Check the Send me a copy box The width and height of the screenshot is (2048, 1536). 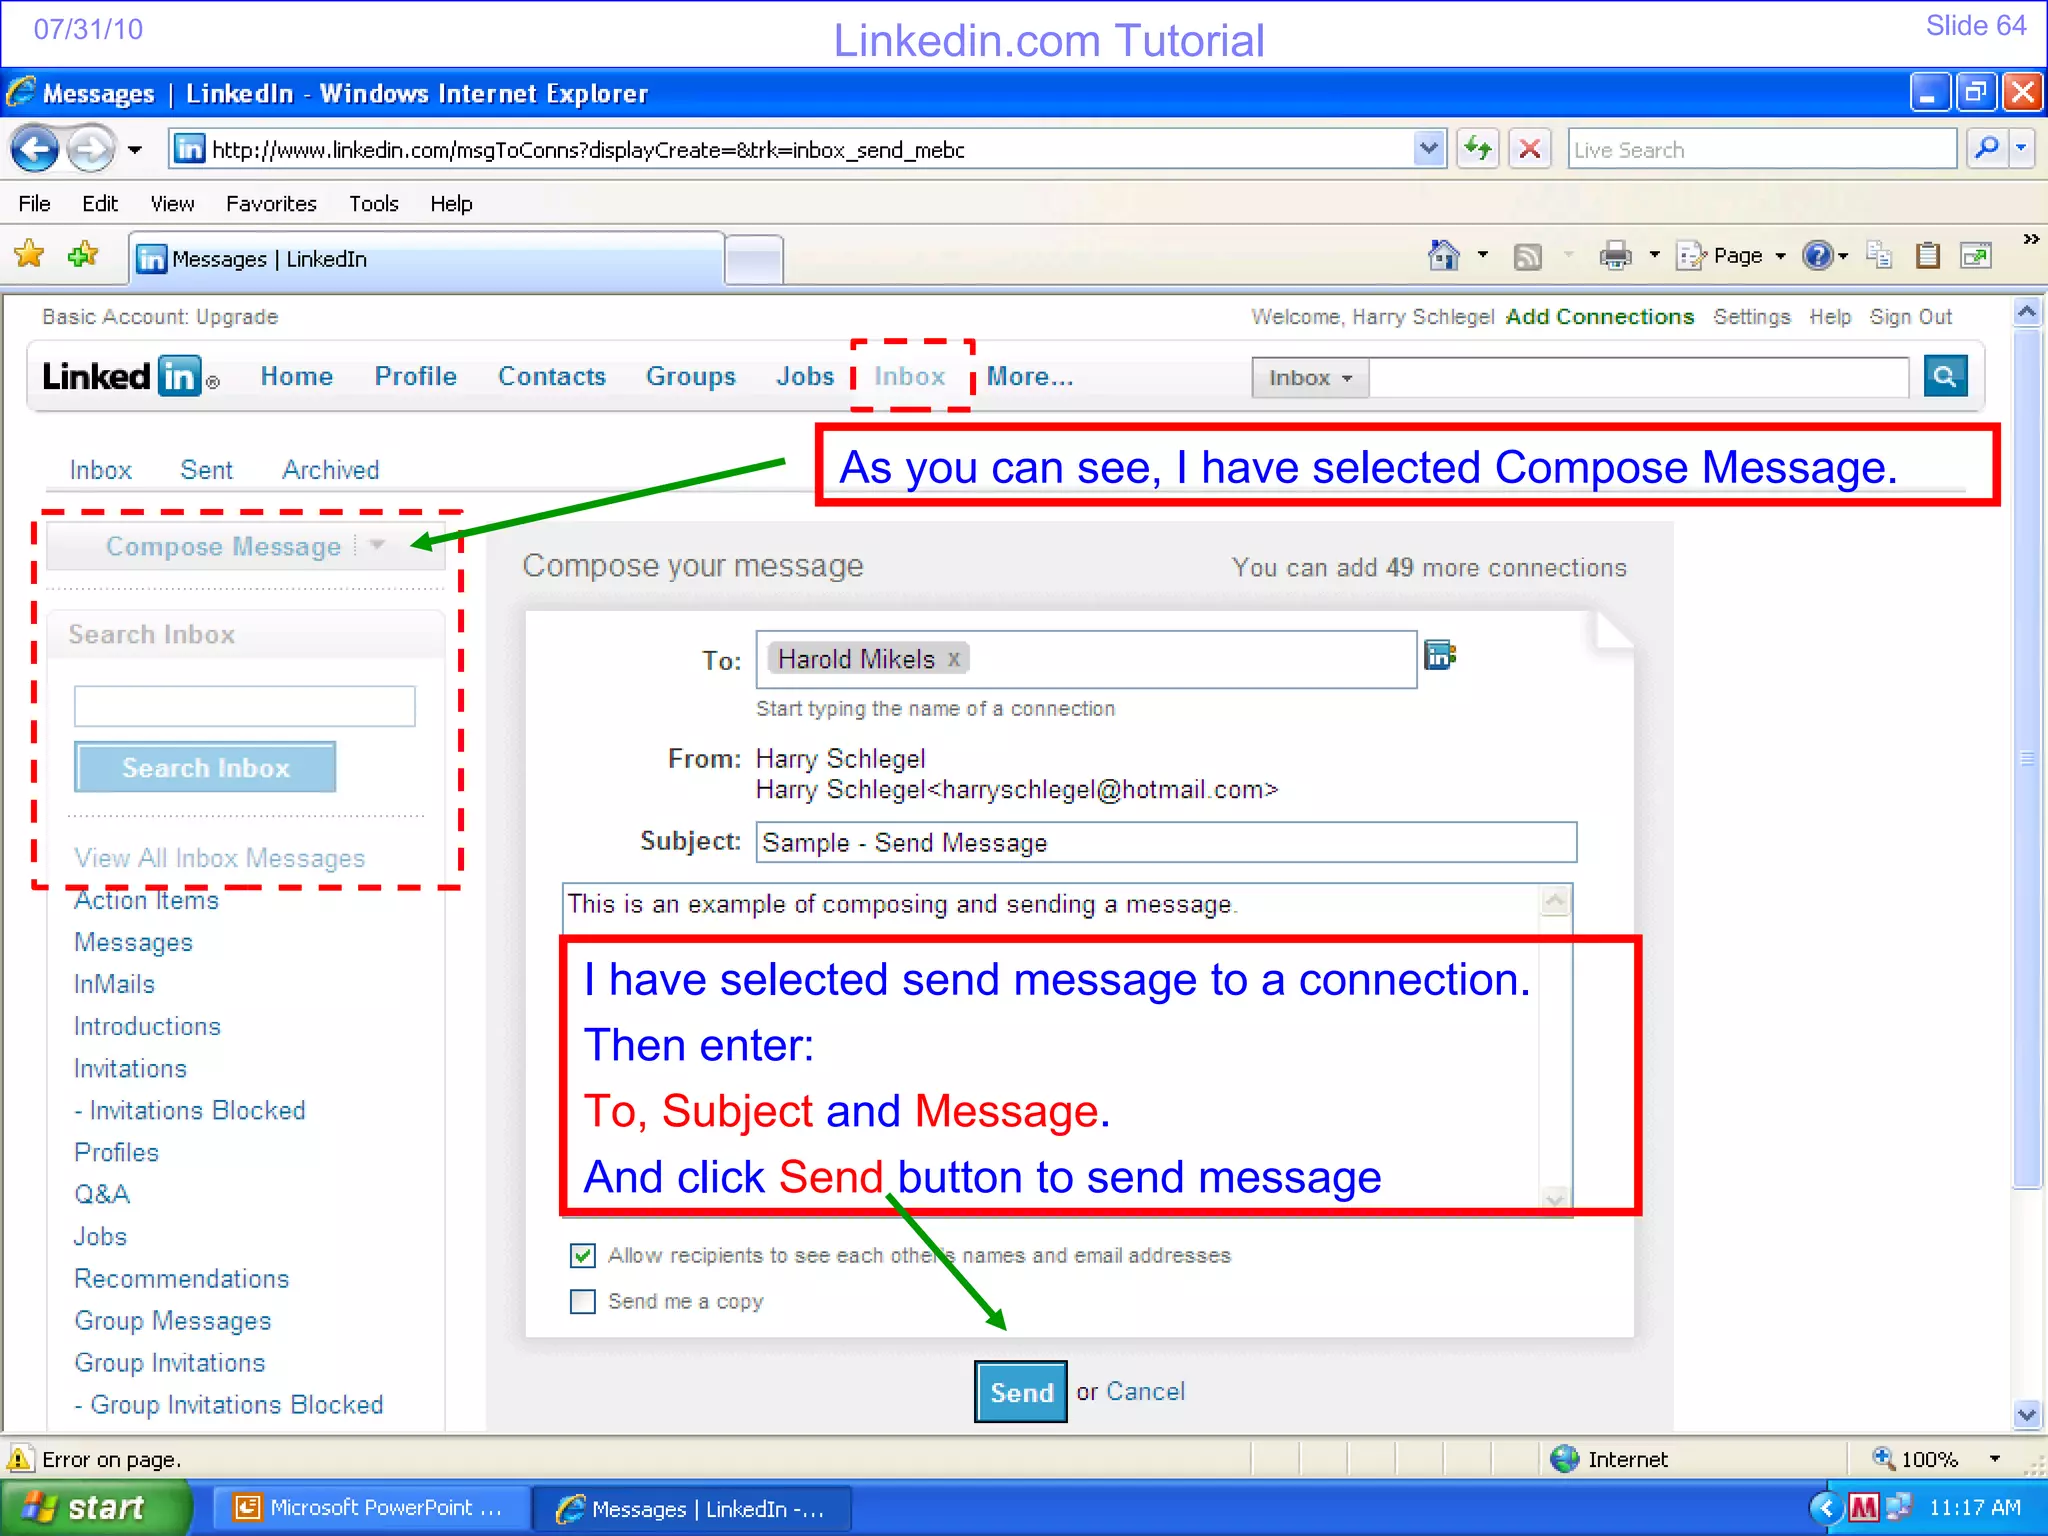583,1301
